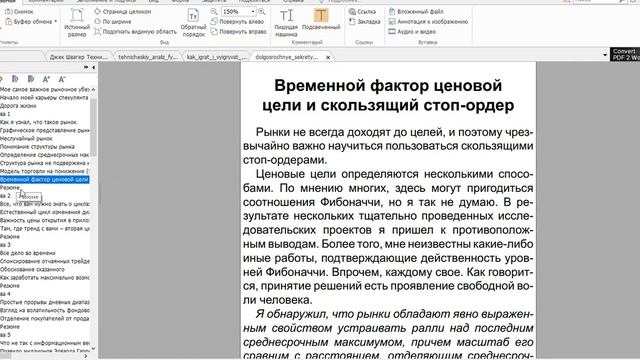Viewport: 640px width, 360px height.
Task: Open bookmark Все дело во времени
Action: [28, 253]
